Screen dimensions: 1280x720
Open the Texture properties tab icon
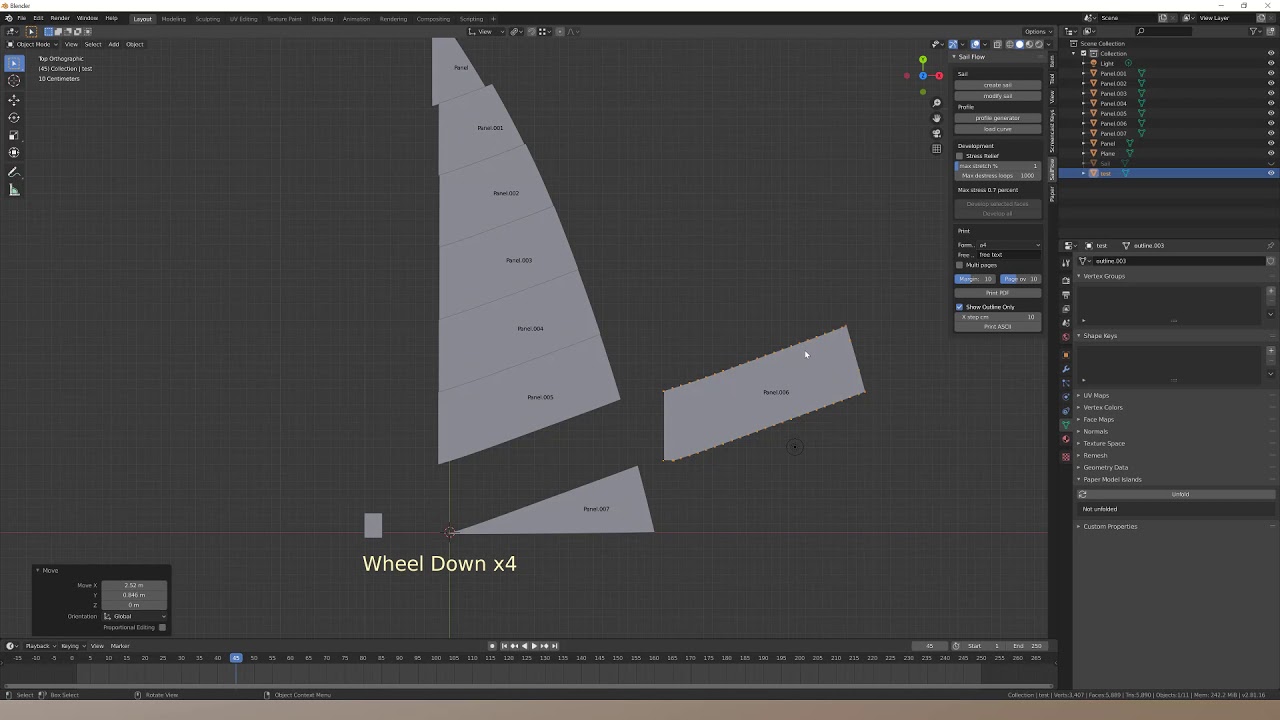point(1066,457)
